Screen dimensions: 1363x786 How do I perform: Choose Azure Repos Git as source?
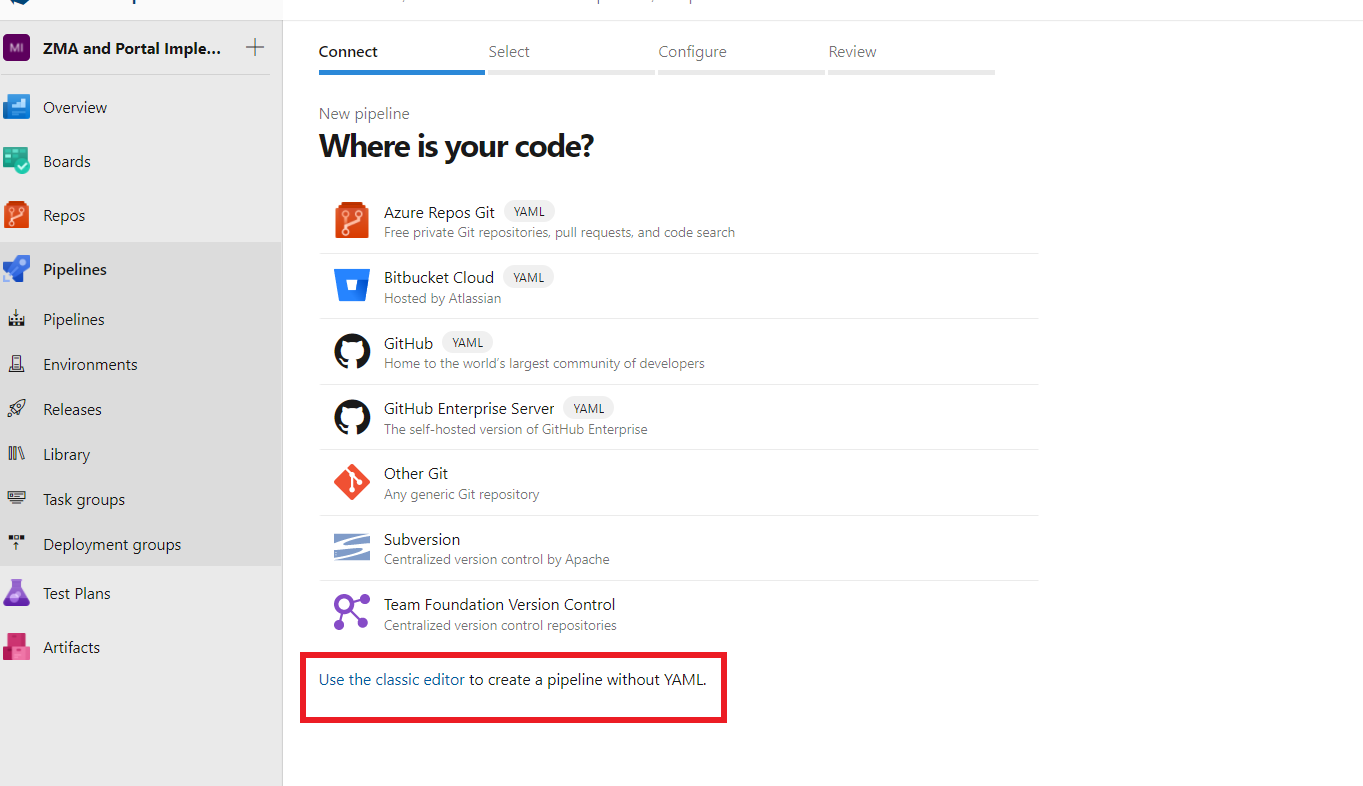[x=439, y=213]
